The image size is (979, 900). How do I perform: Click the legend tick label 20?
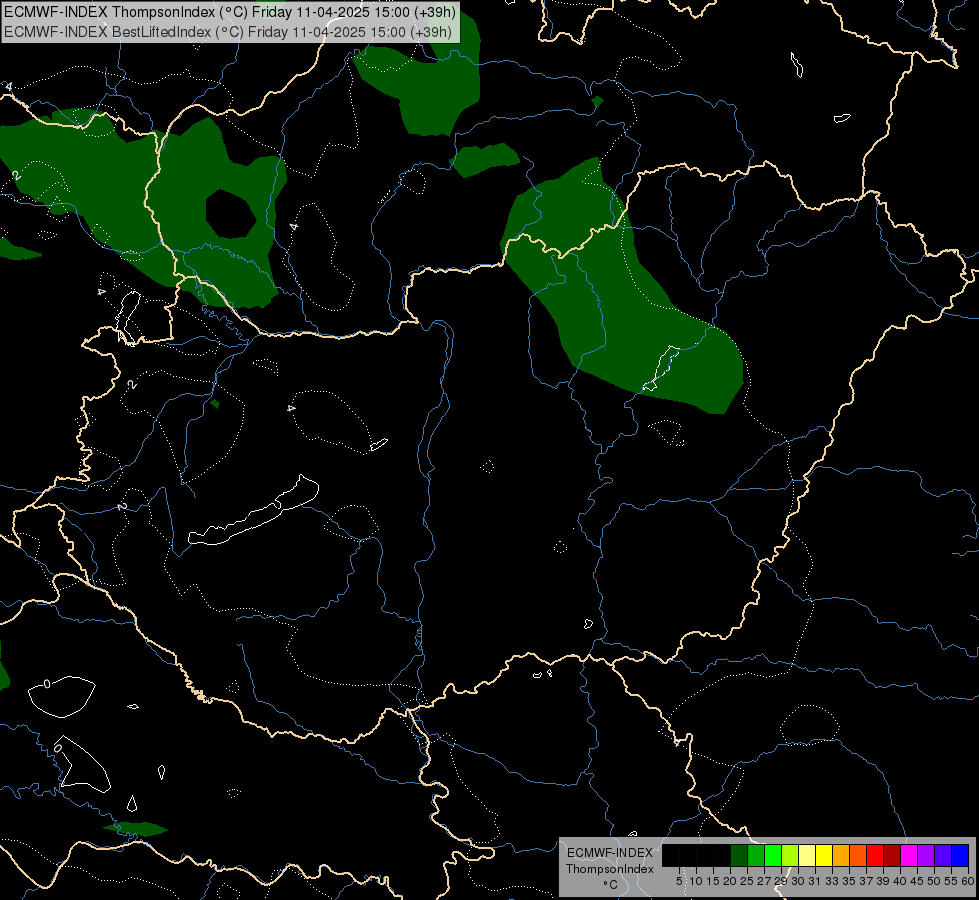730,881
